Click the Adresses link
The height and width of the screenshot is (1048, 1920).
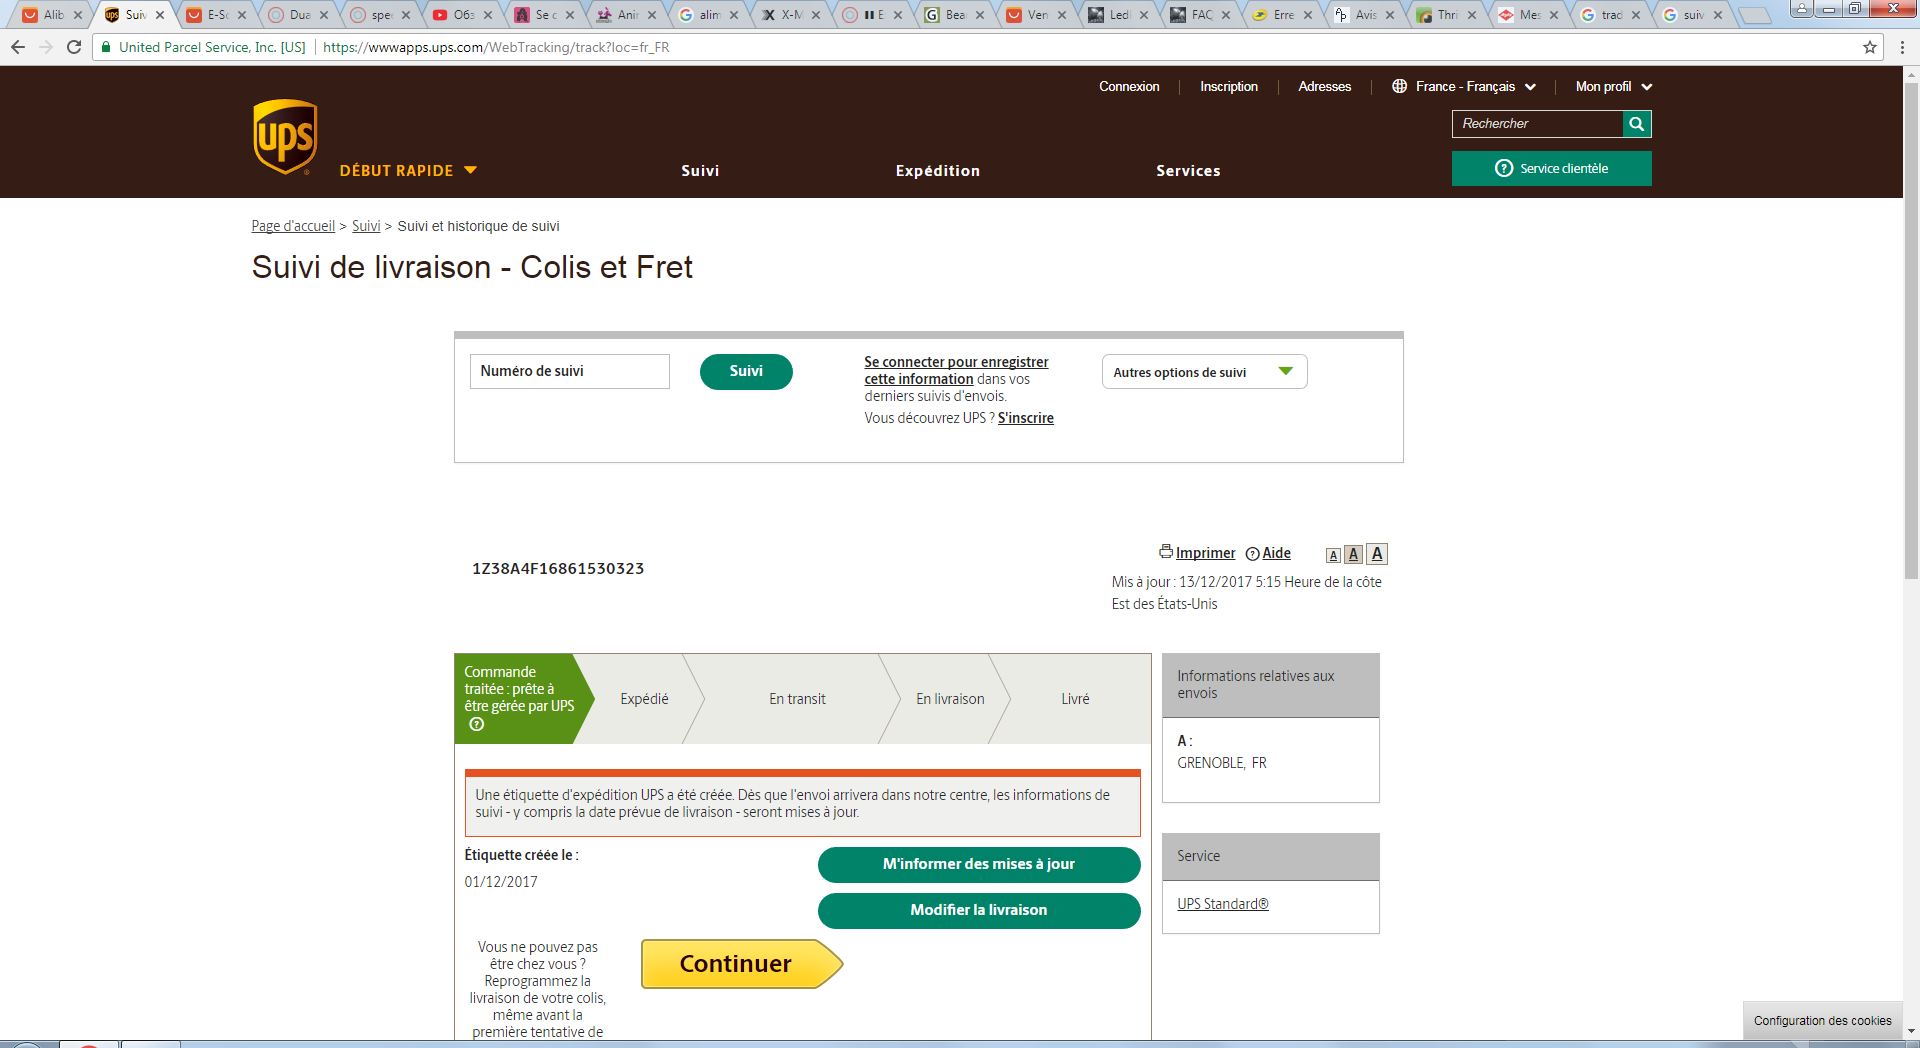point(1324,86)
